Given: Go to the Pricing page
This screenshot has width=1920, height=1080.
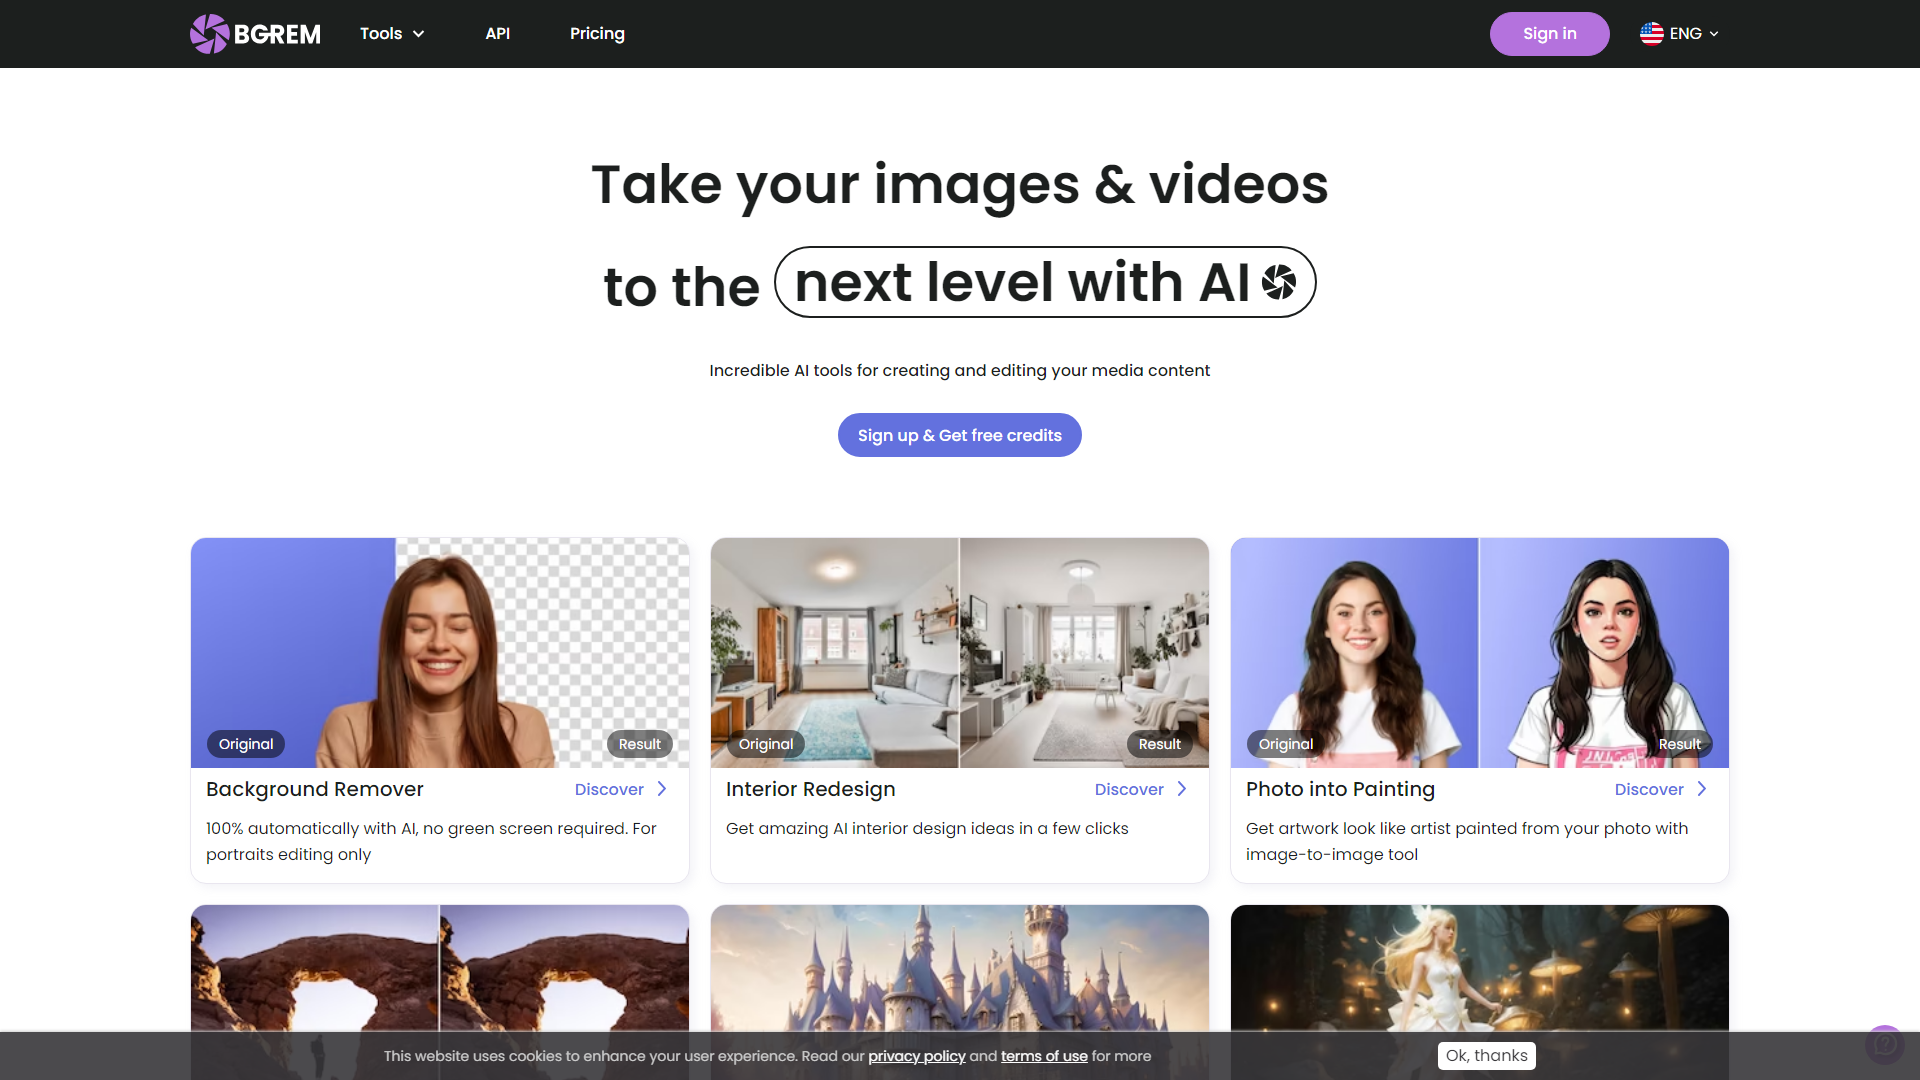Looking at the screenshot, I should click(597, 34).
